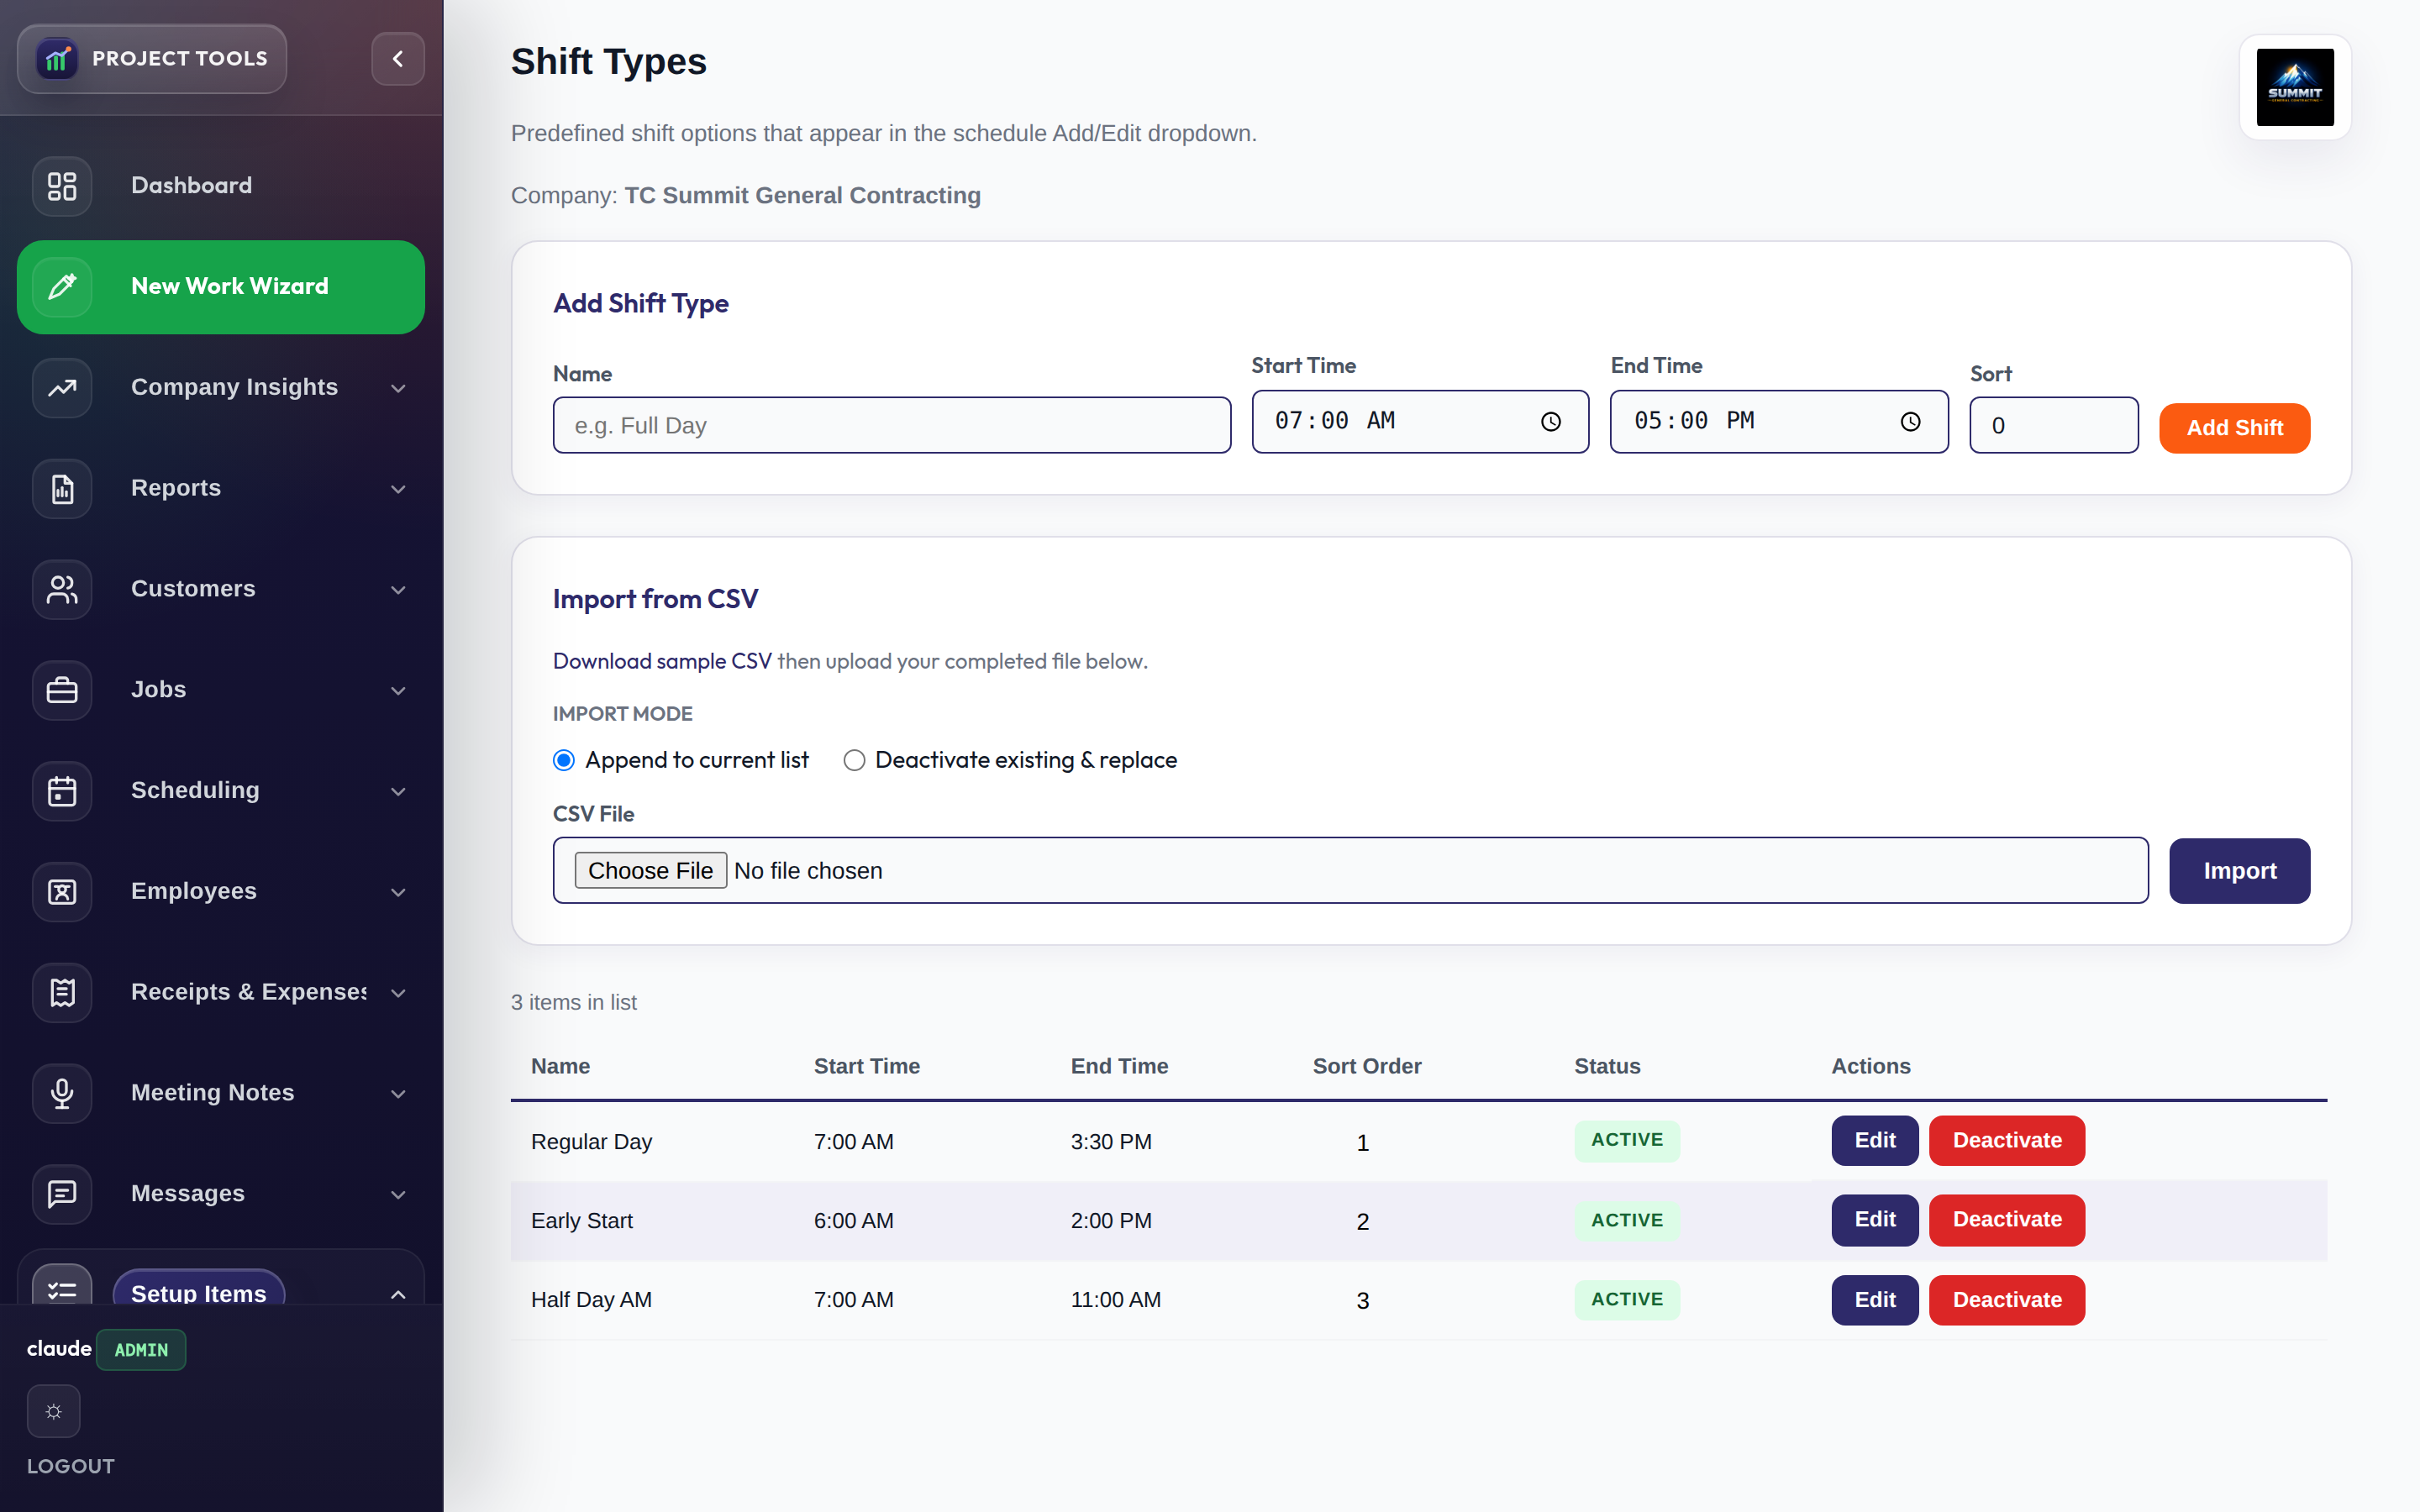Click the Company Insights trend icon
2420x1512 pixels.
[x=62, y=388]
